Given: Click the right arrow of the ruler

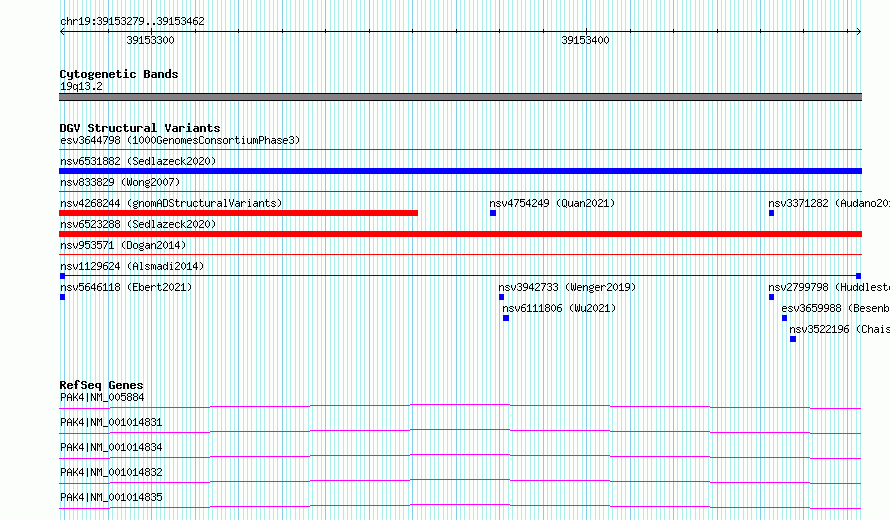Looking at the screenshot, I should coord(858,31).
